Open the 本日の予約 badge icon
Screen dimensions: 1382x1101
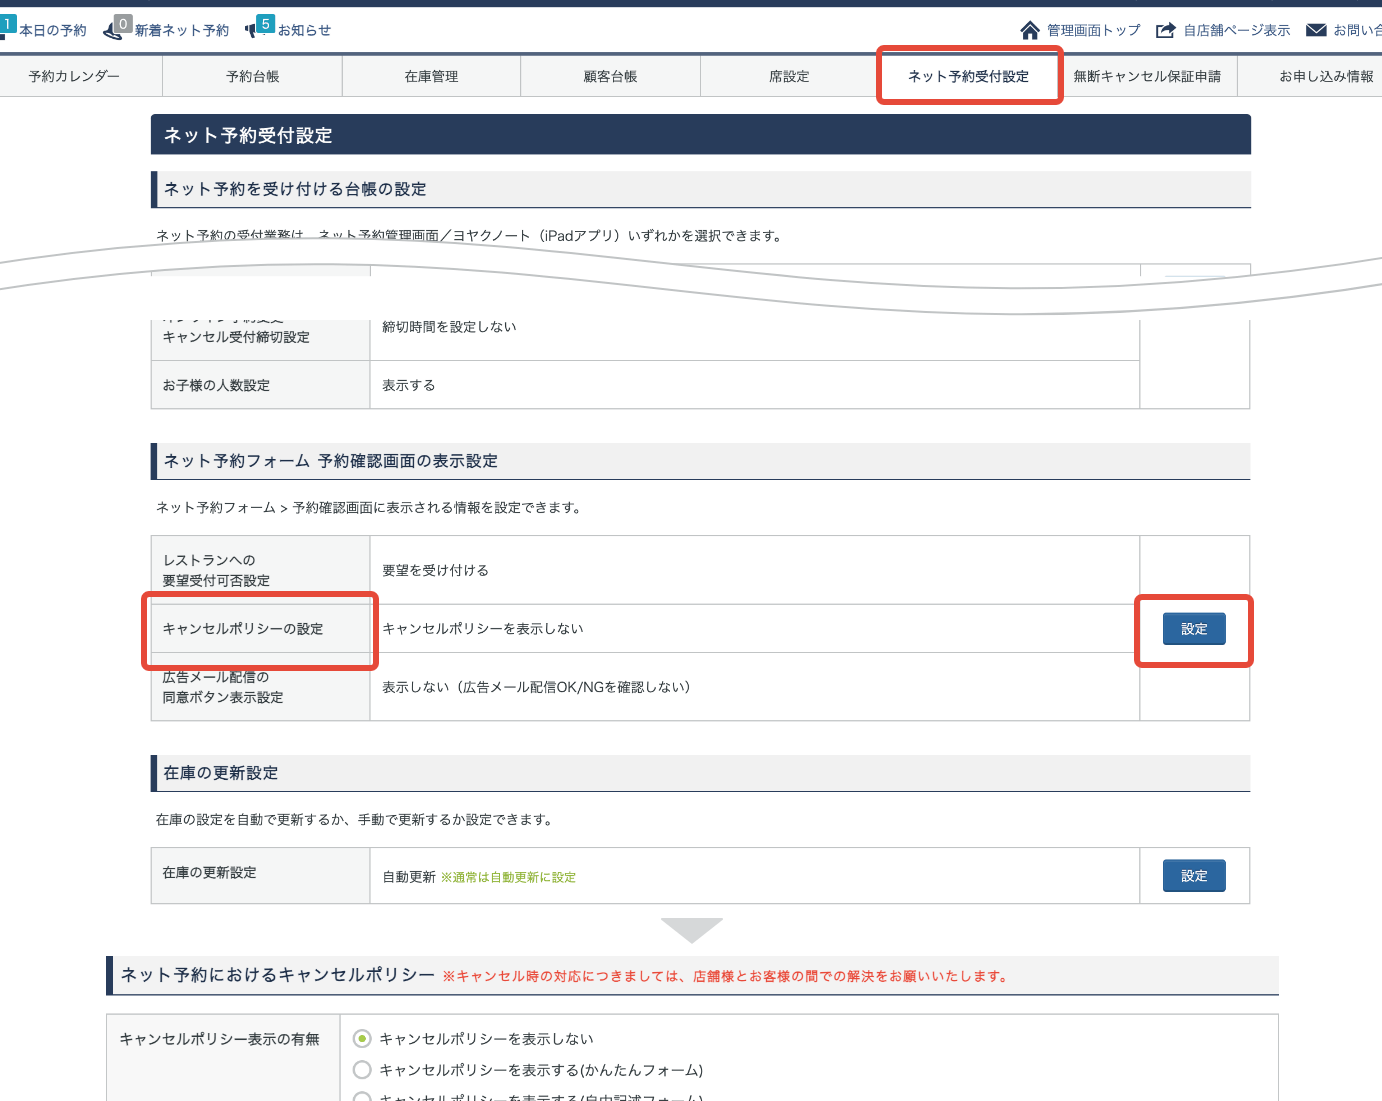pos(7,26)
